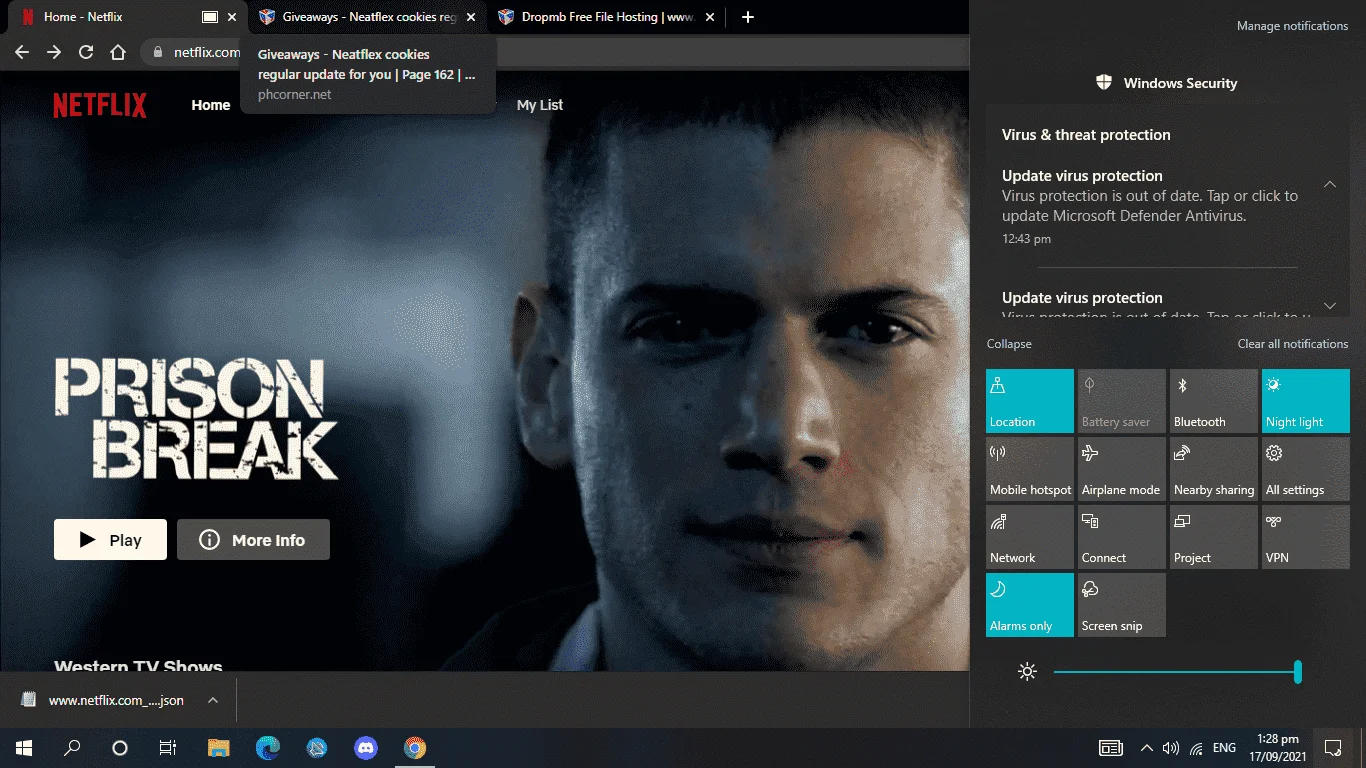The image size is (1366, 768).
Task: Click the Netflix logo
Action: pyautogui.click(x=100, y=105)
